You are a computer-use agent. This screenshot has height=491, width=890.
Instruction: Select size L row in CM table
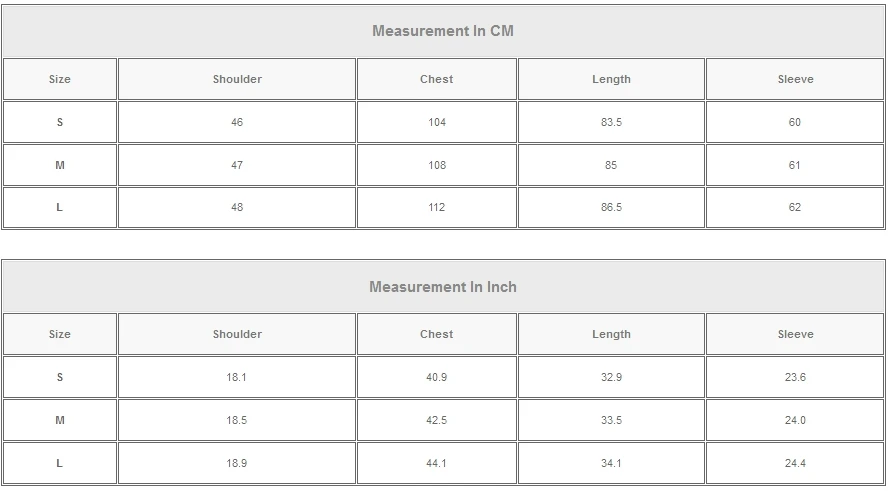pyautogui.click(x=60, y=207)
